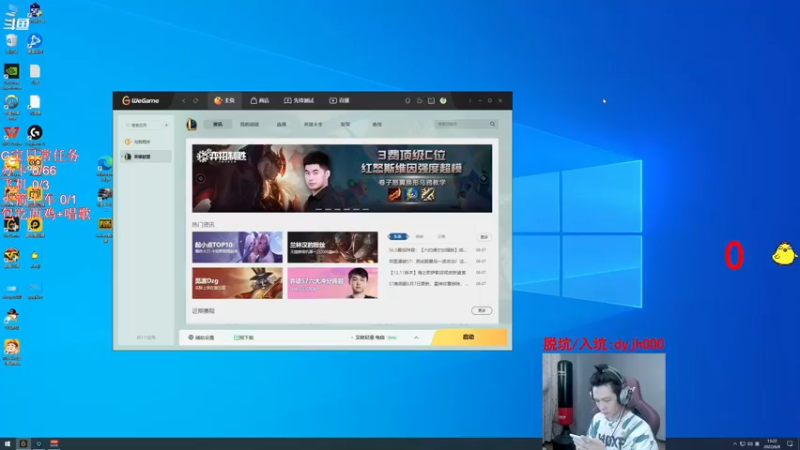Open the user avatar in WeGame title bar
This screenshot has width=800, height=450.
[443, 101]
